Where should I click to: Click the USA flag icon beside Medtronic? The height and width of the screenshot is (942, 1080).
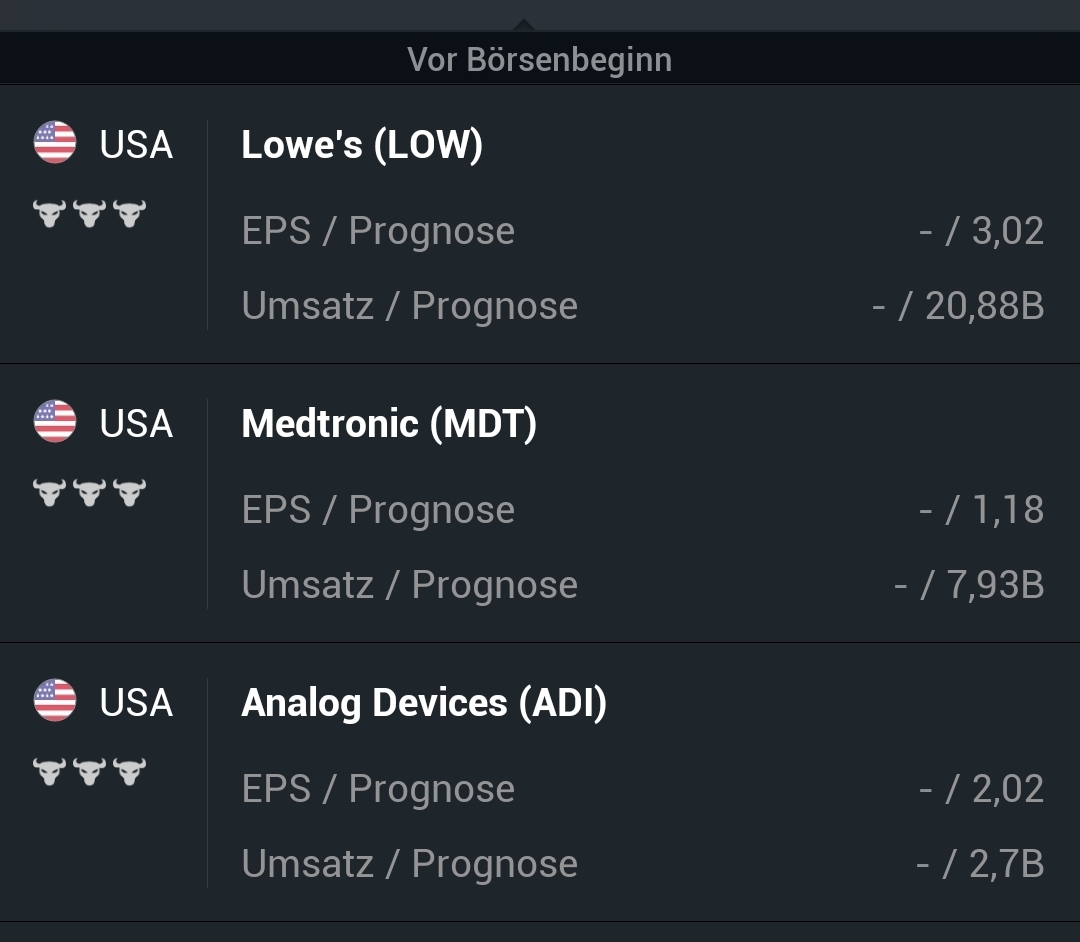pyautogui.click(x=55, y=421)
